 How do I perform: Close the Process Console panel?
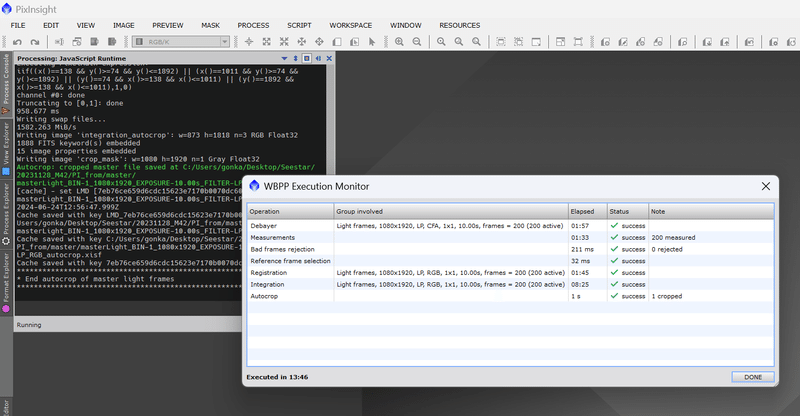click(x=329, y=58)
